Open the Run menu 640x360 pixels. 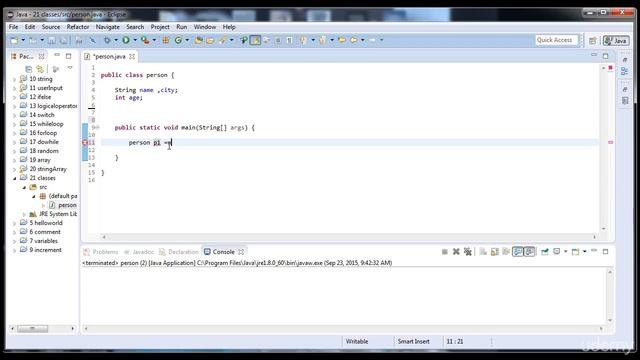[182, 27]
